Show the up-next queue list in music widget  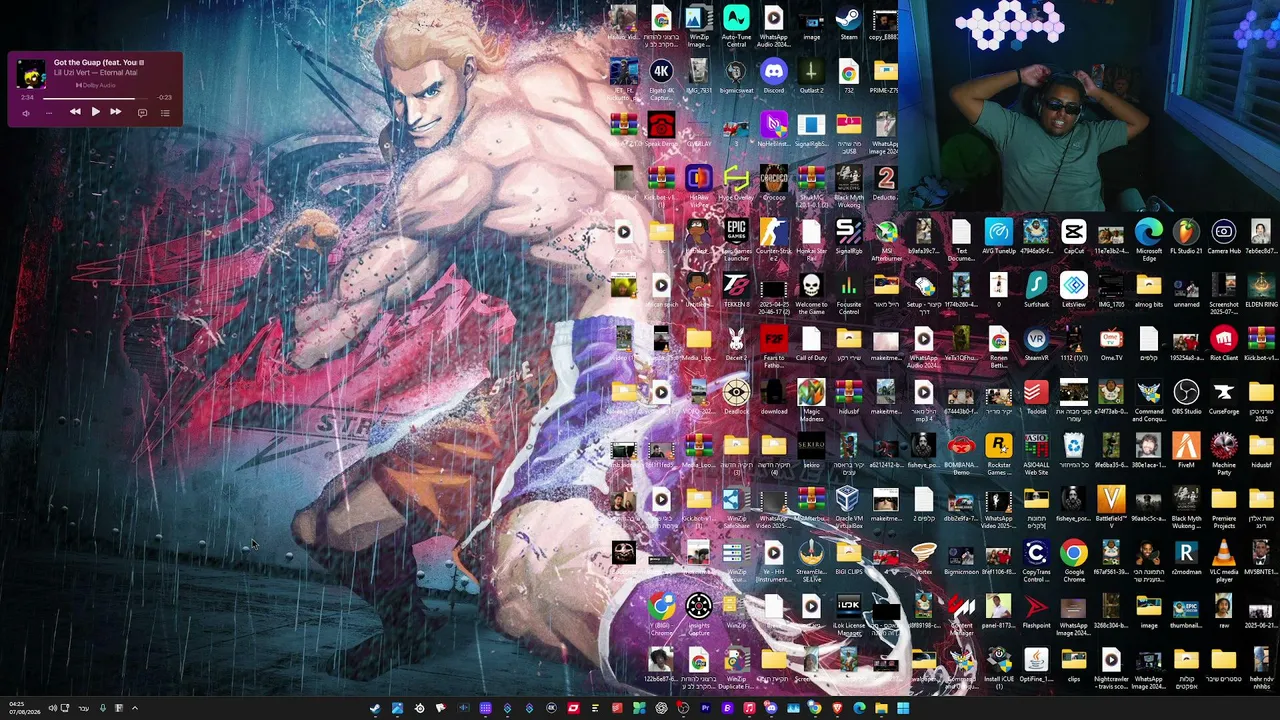click(165, 113)
